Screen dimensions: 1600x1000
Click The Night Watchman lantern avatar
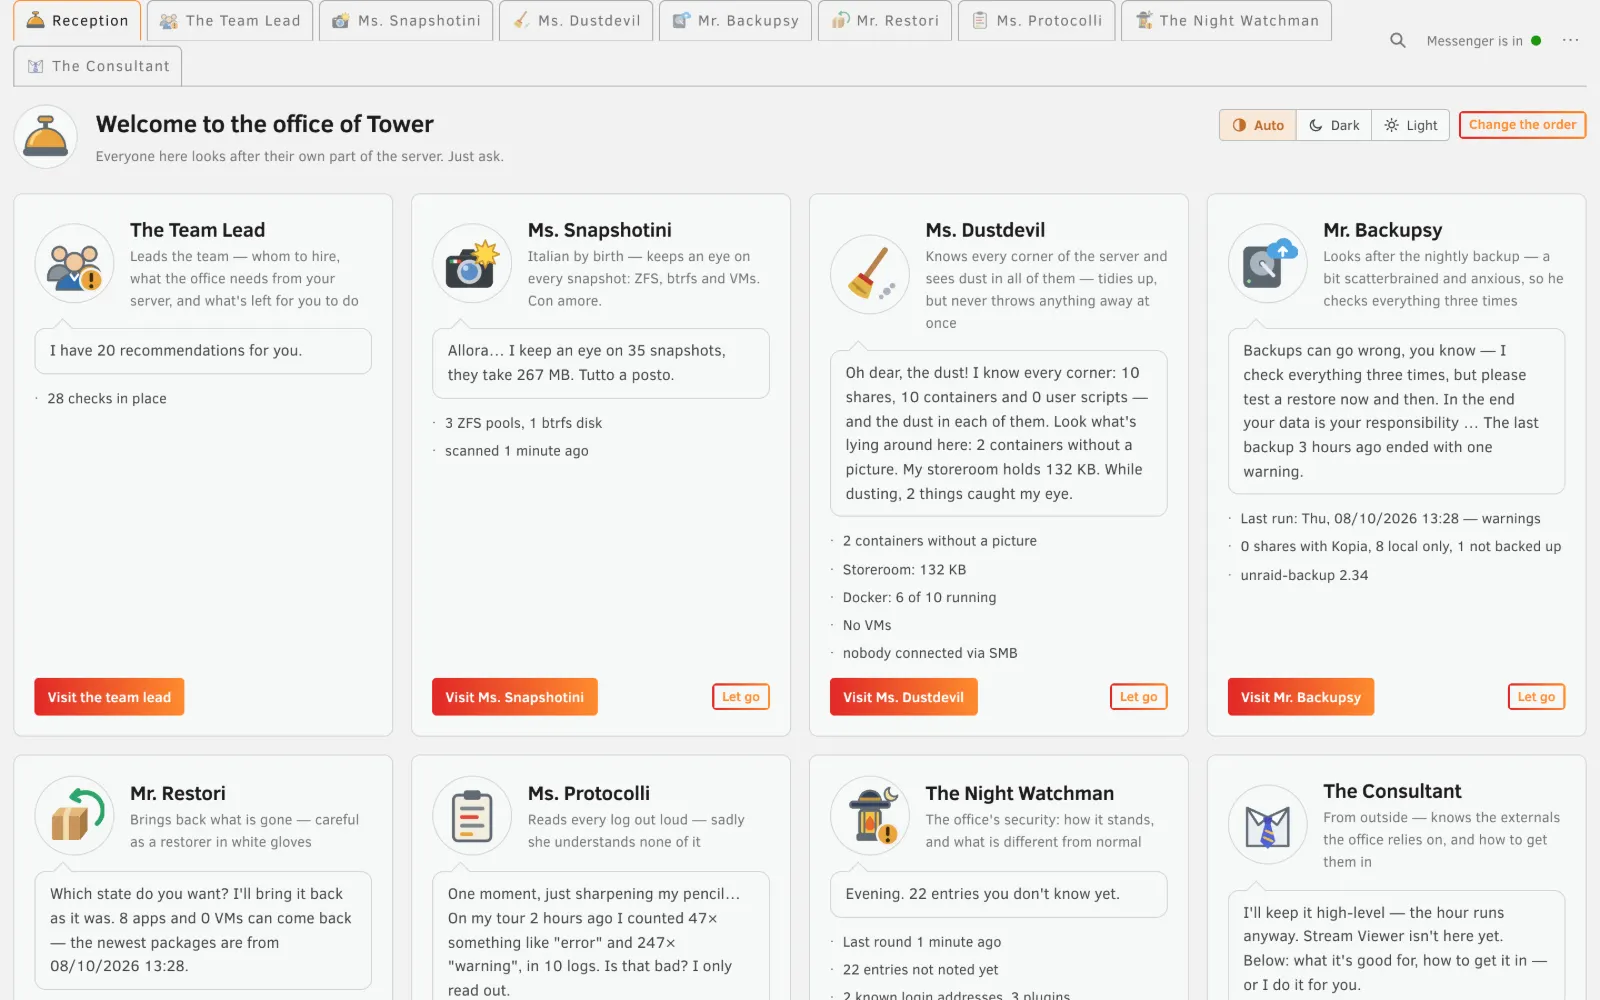pos(870,816)
